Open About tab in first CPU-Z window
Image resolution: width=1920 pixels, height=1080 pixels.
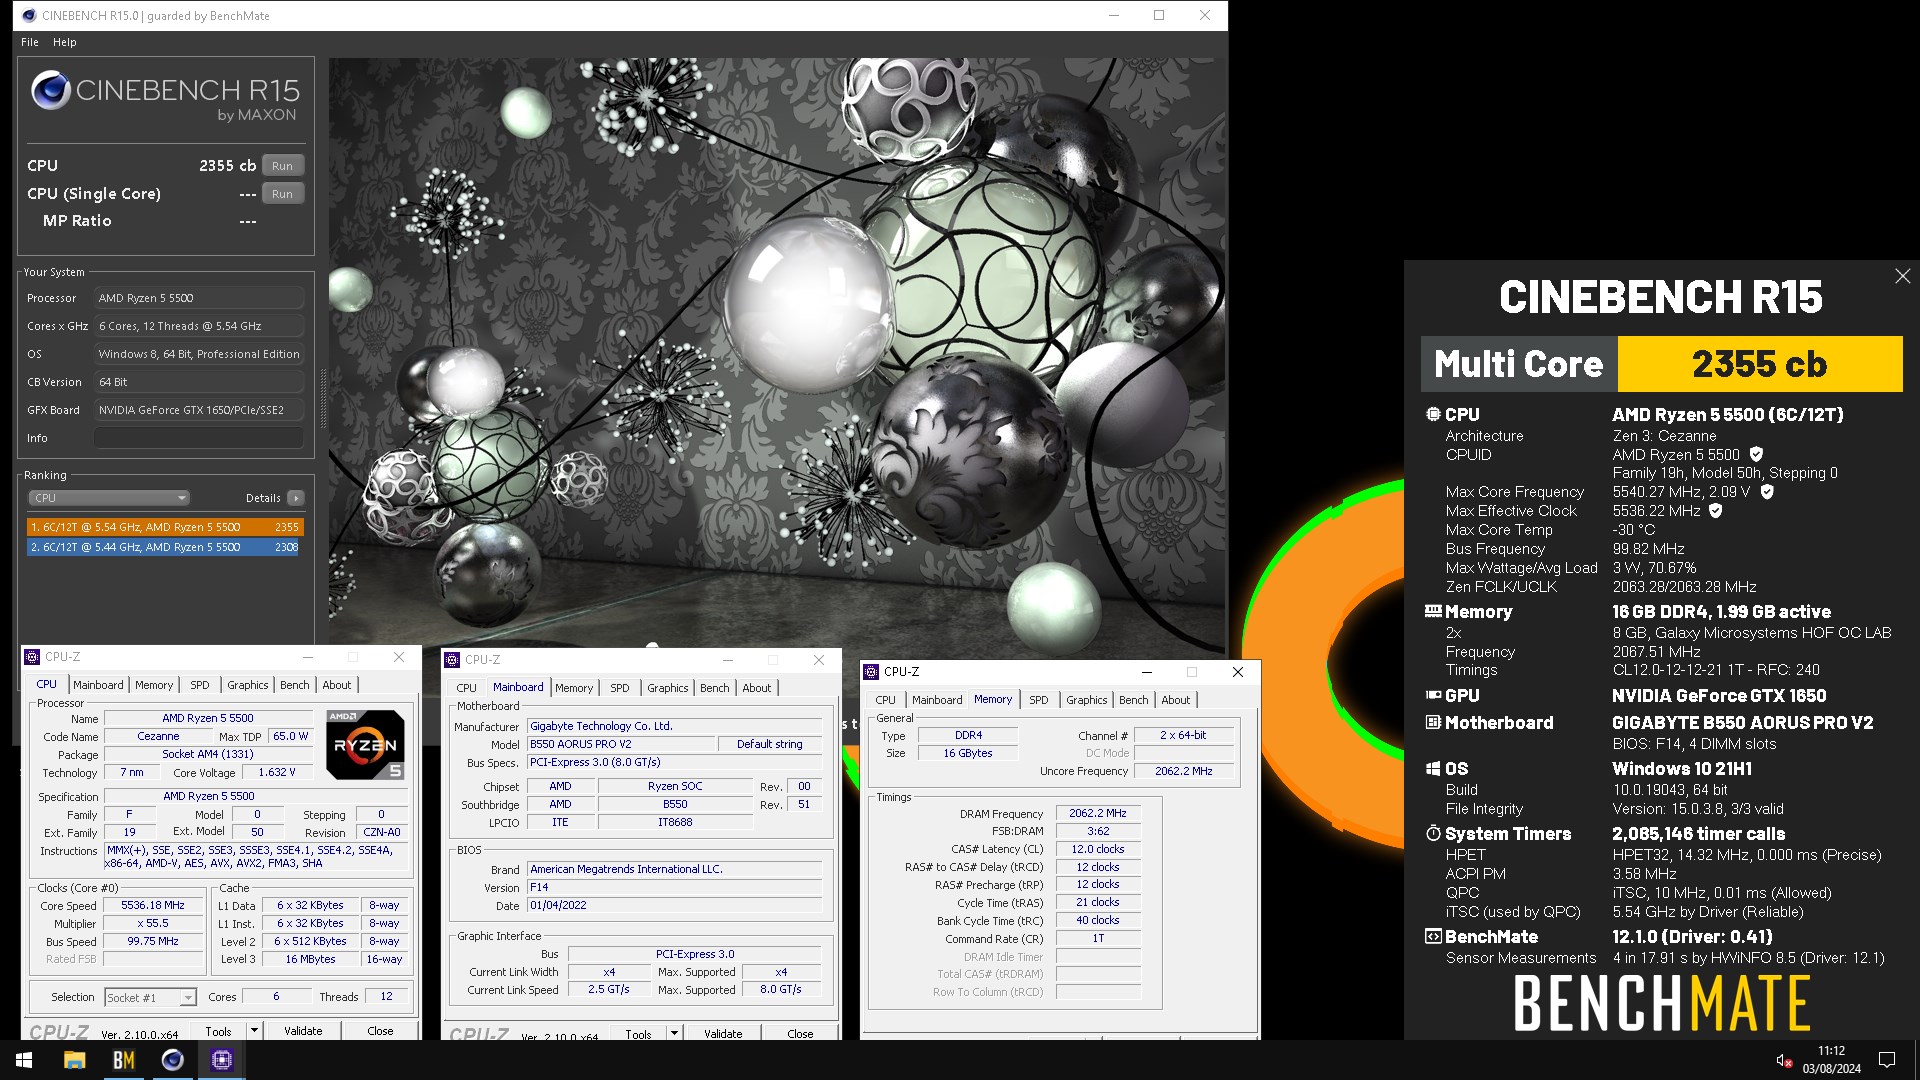pyautogui.click(x=337, y=685)
